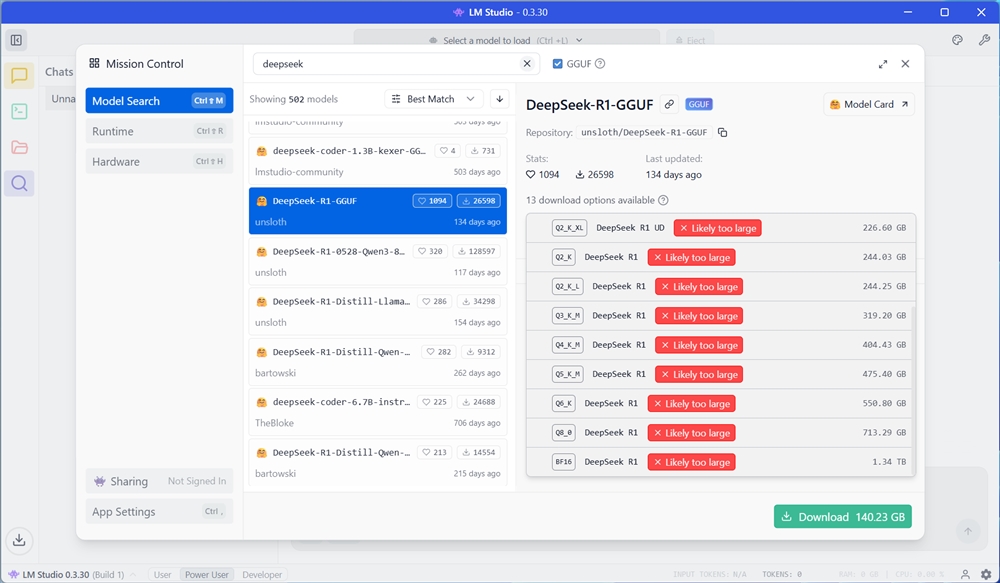
Task: Open Select a model to load dropdown
Action: tap(506, 40)
